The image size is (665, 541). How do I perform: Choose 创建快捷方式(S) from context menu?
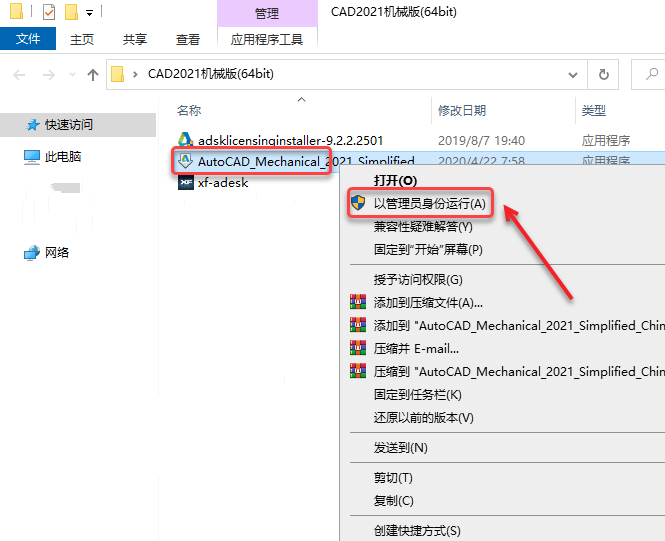coord(417,531)
